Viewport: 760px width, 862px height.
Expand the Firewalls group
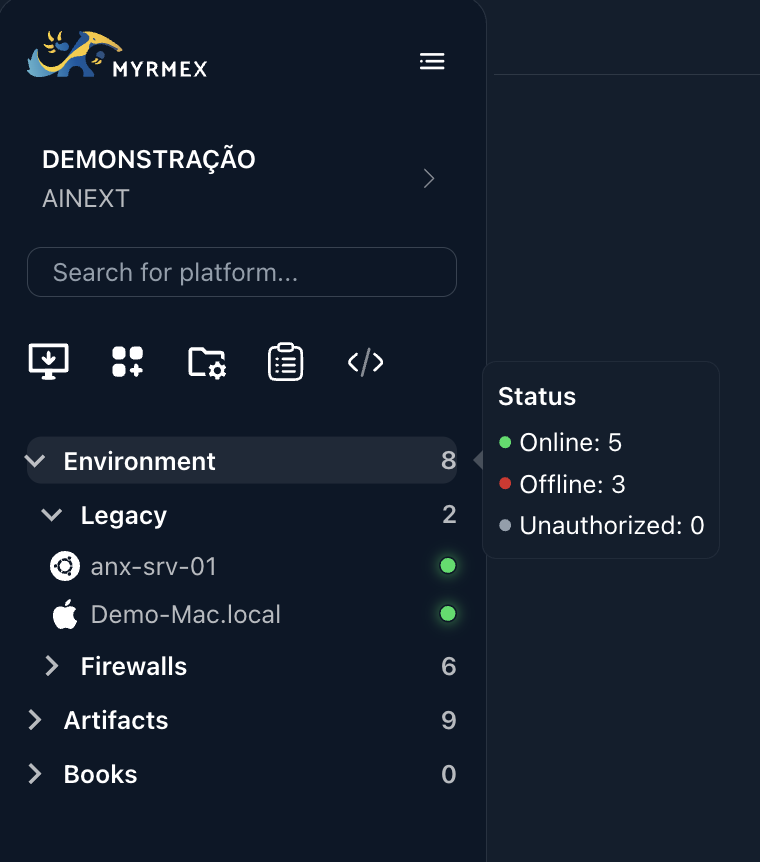point(51,666)
